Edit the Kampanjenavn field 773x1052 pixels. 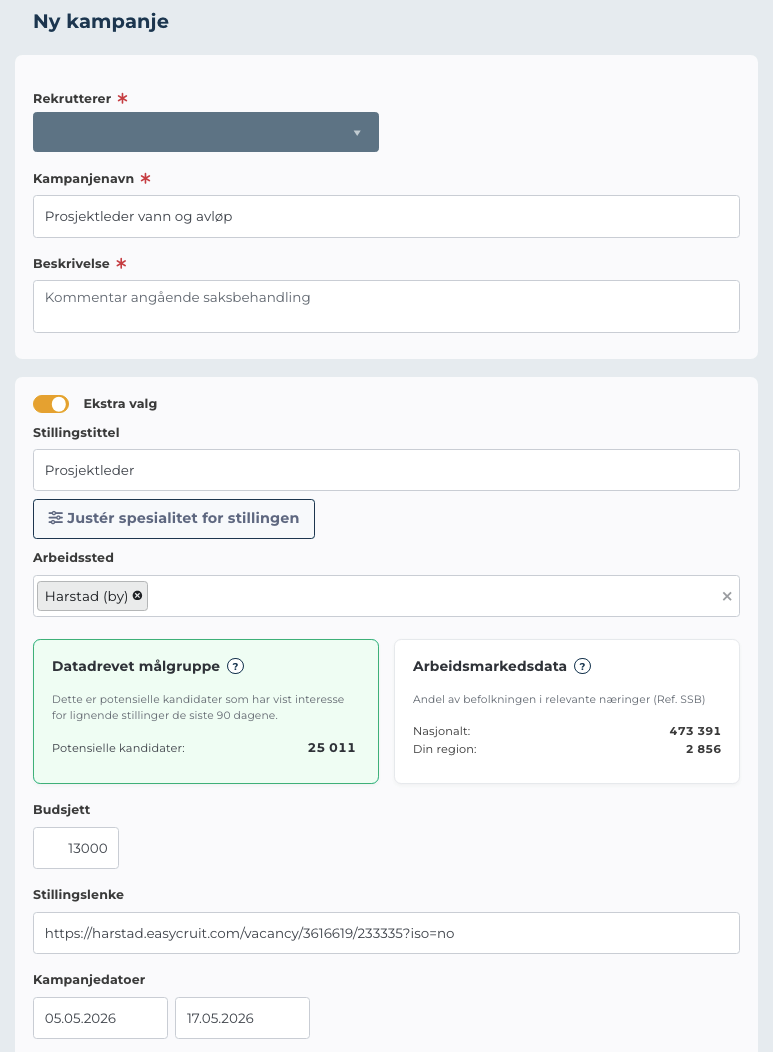click(386, 216)
